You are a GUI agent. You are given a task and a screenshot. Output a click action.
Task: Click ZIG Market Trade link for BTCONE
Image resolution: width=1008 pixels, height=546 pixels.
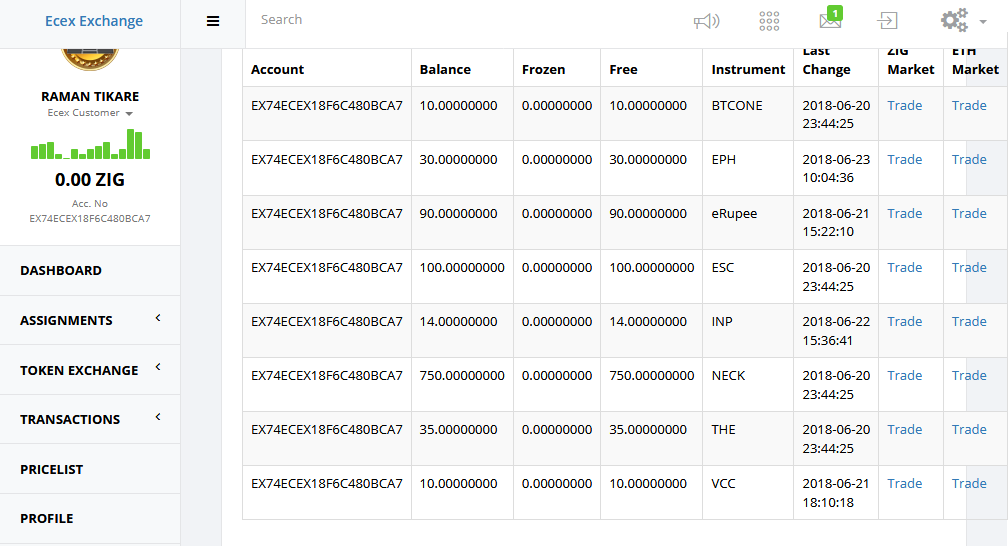click(904, 105)
